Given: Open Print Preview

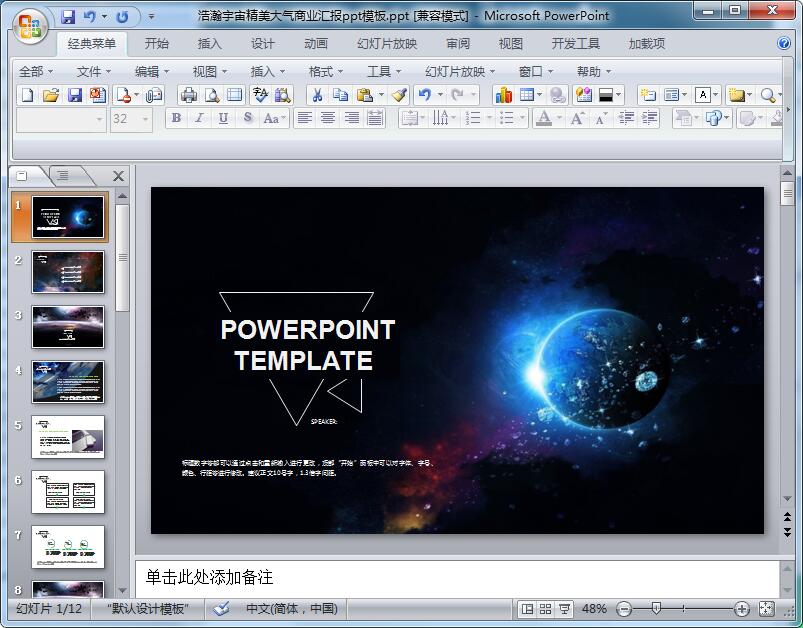Looking at the screenshot, I should pyautogui.click(x=212, y=95).
